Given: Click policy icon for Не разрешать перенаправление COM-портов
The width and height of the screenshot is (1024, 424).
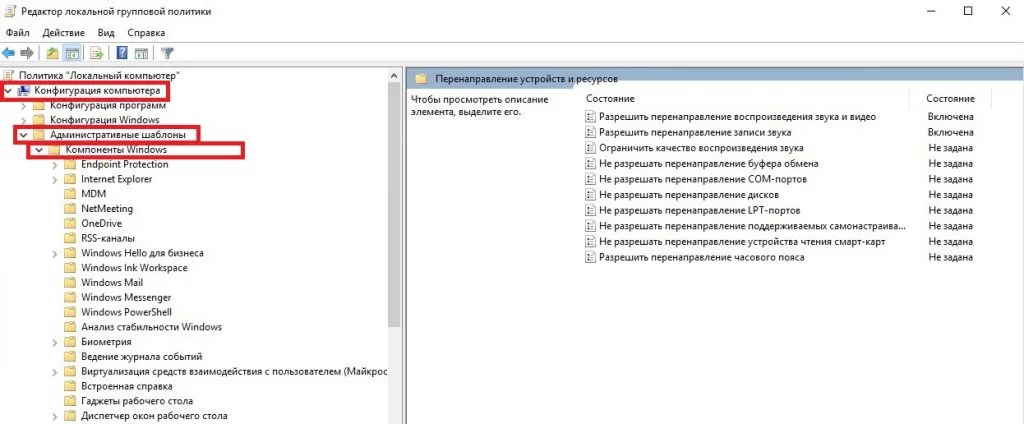Looking at the screenshot, I should coord(590,179).
